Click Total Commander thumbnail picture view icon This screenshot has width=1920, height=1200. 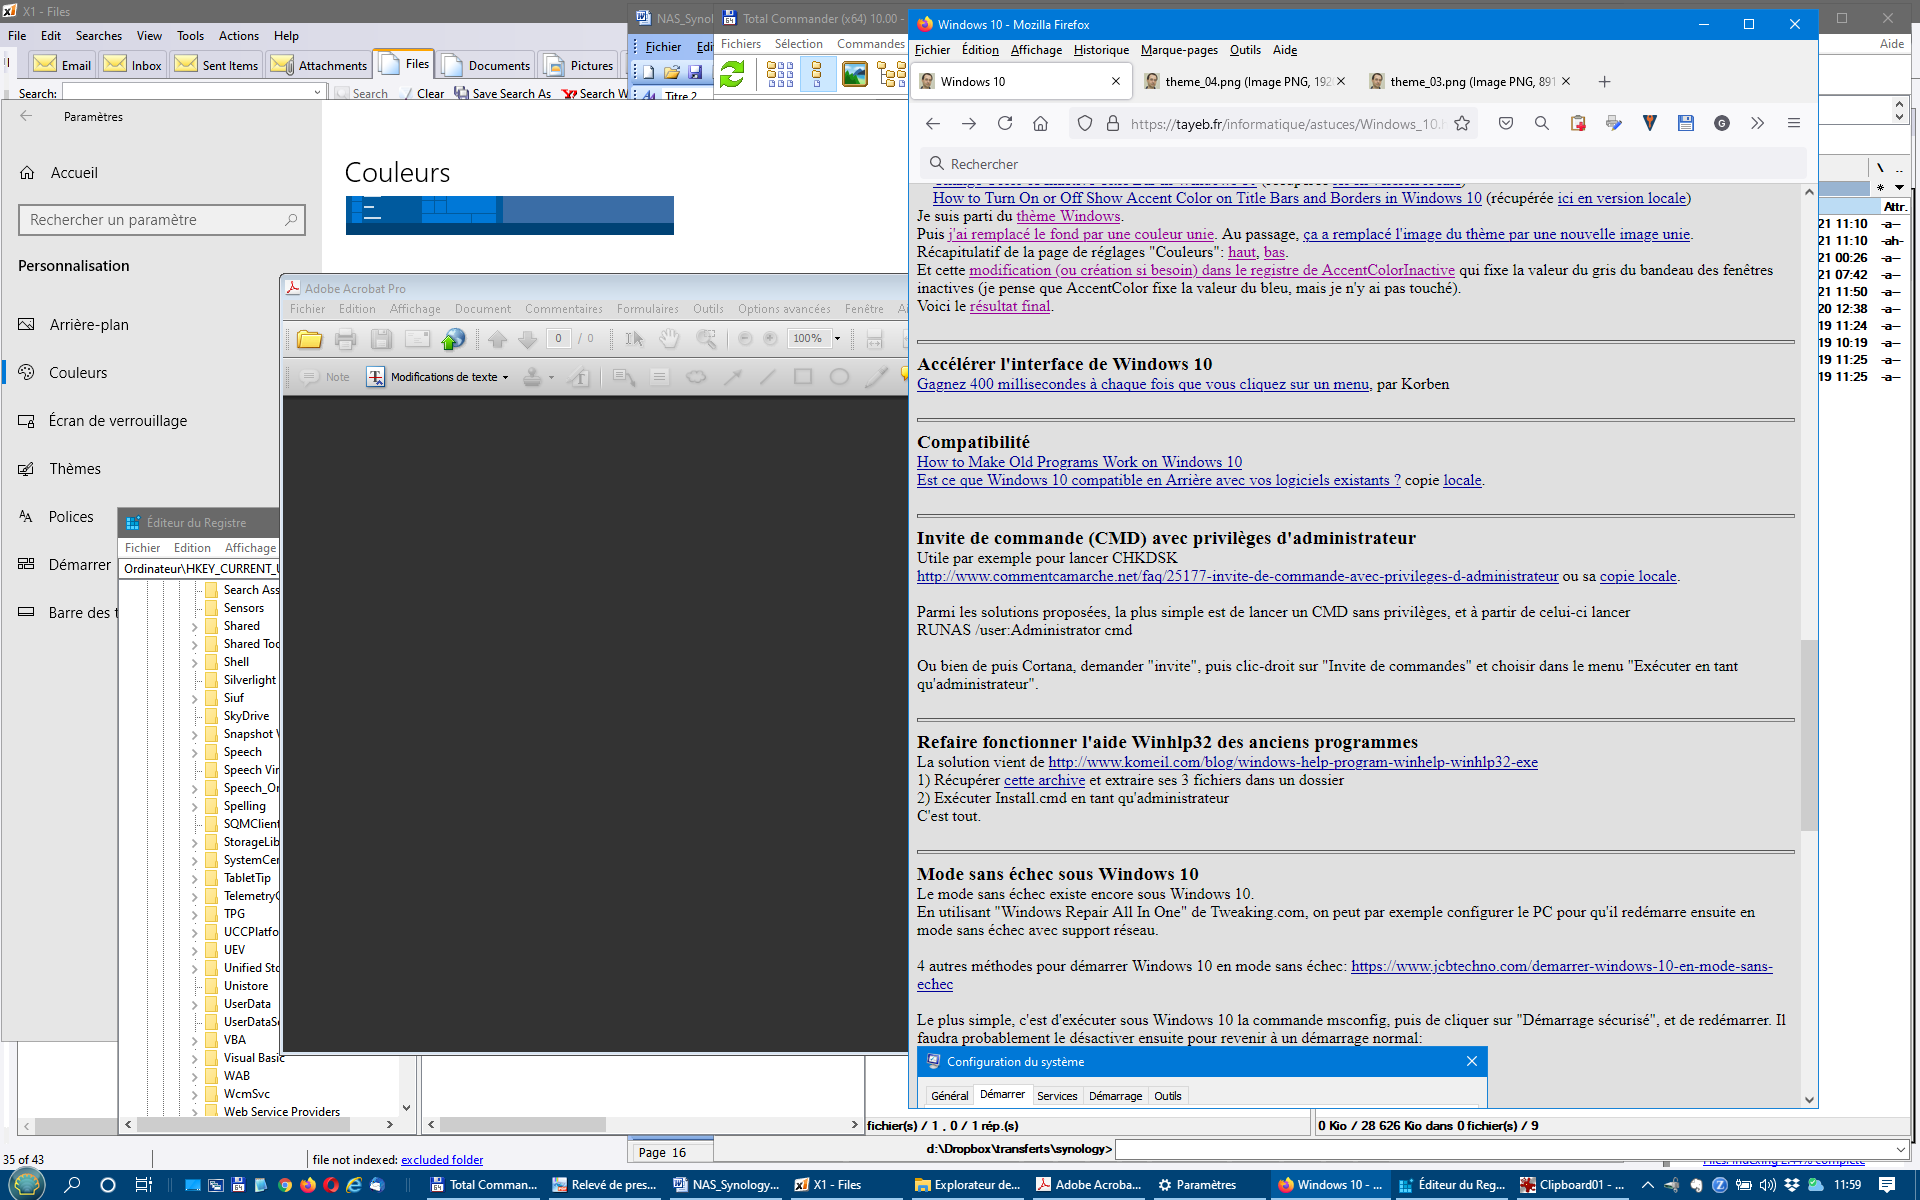coord(855,73)
